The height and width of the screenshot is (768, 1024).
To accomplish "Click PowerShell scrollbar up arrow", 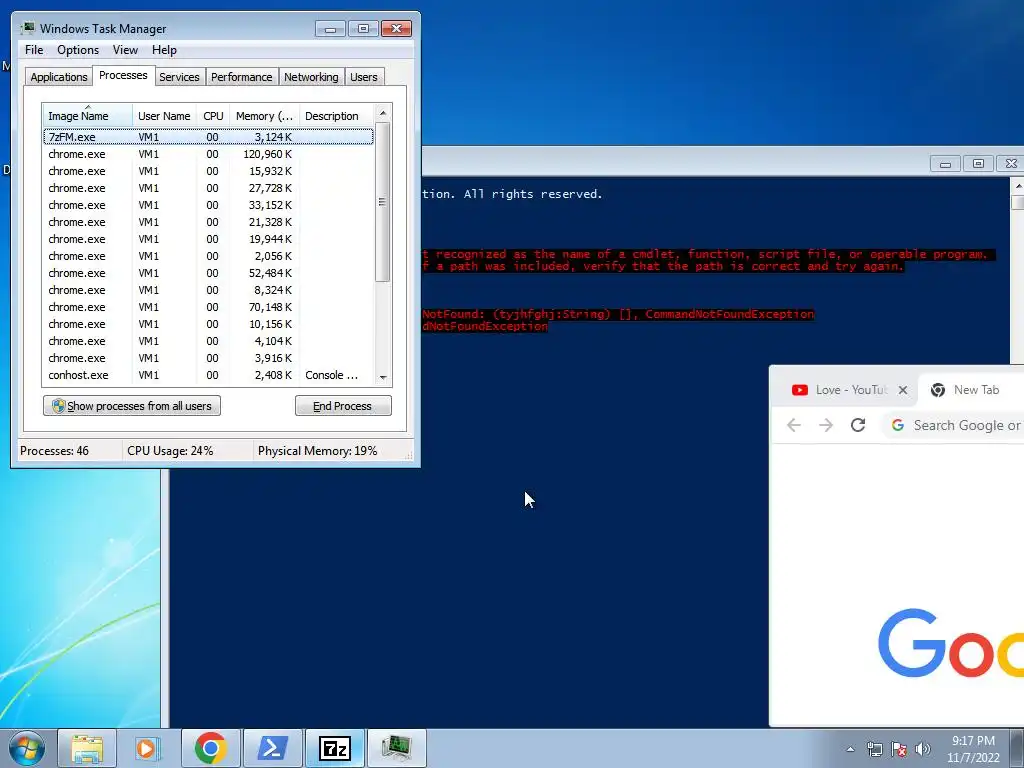I will click(x=1017, y=186).
